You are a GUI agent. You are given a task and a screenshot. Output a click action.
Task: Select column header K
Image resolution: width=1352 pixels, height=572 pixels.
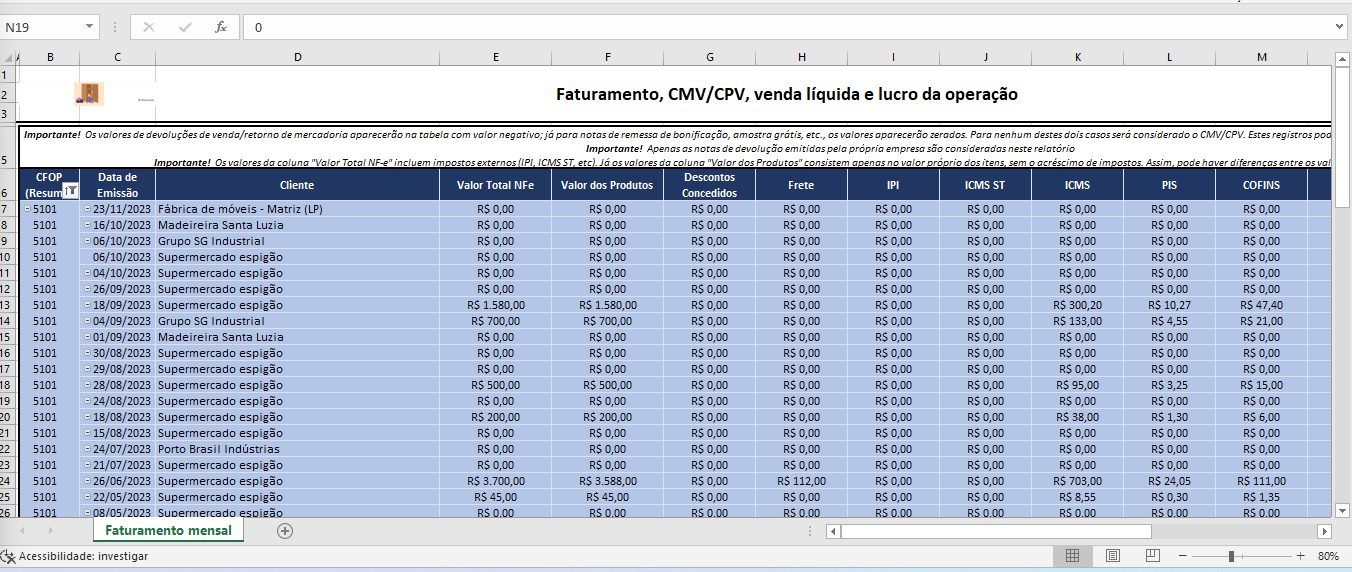(x=1077, y=57)
